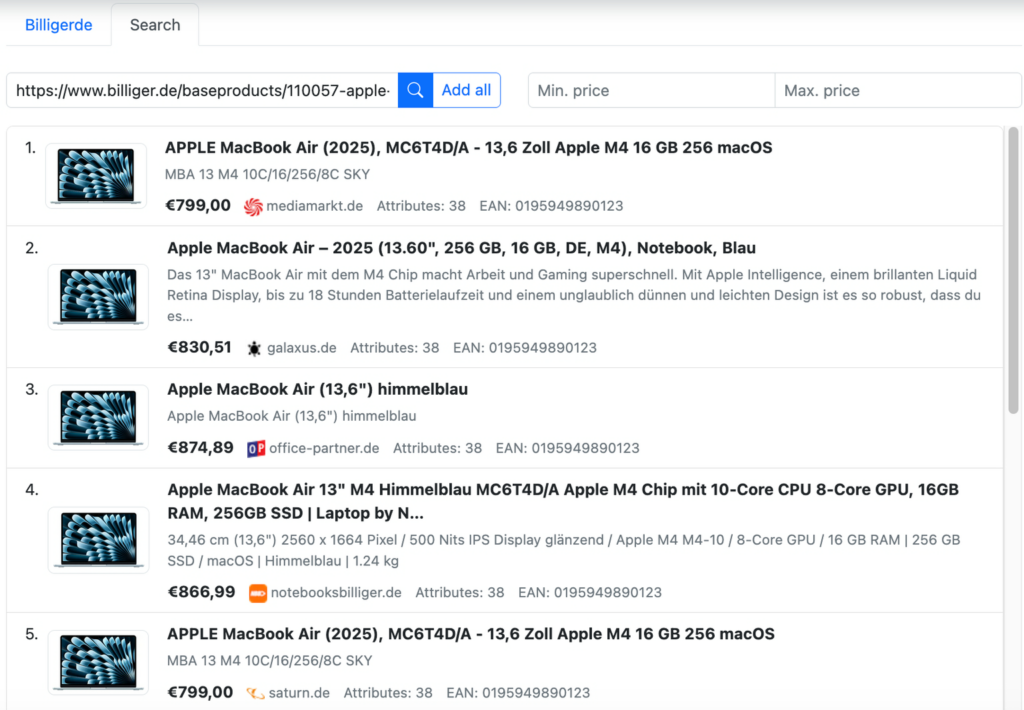
Task: Select the galaxus.de MacBook thumbnail image
Action: click(x=98, y=297)
